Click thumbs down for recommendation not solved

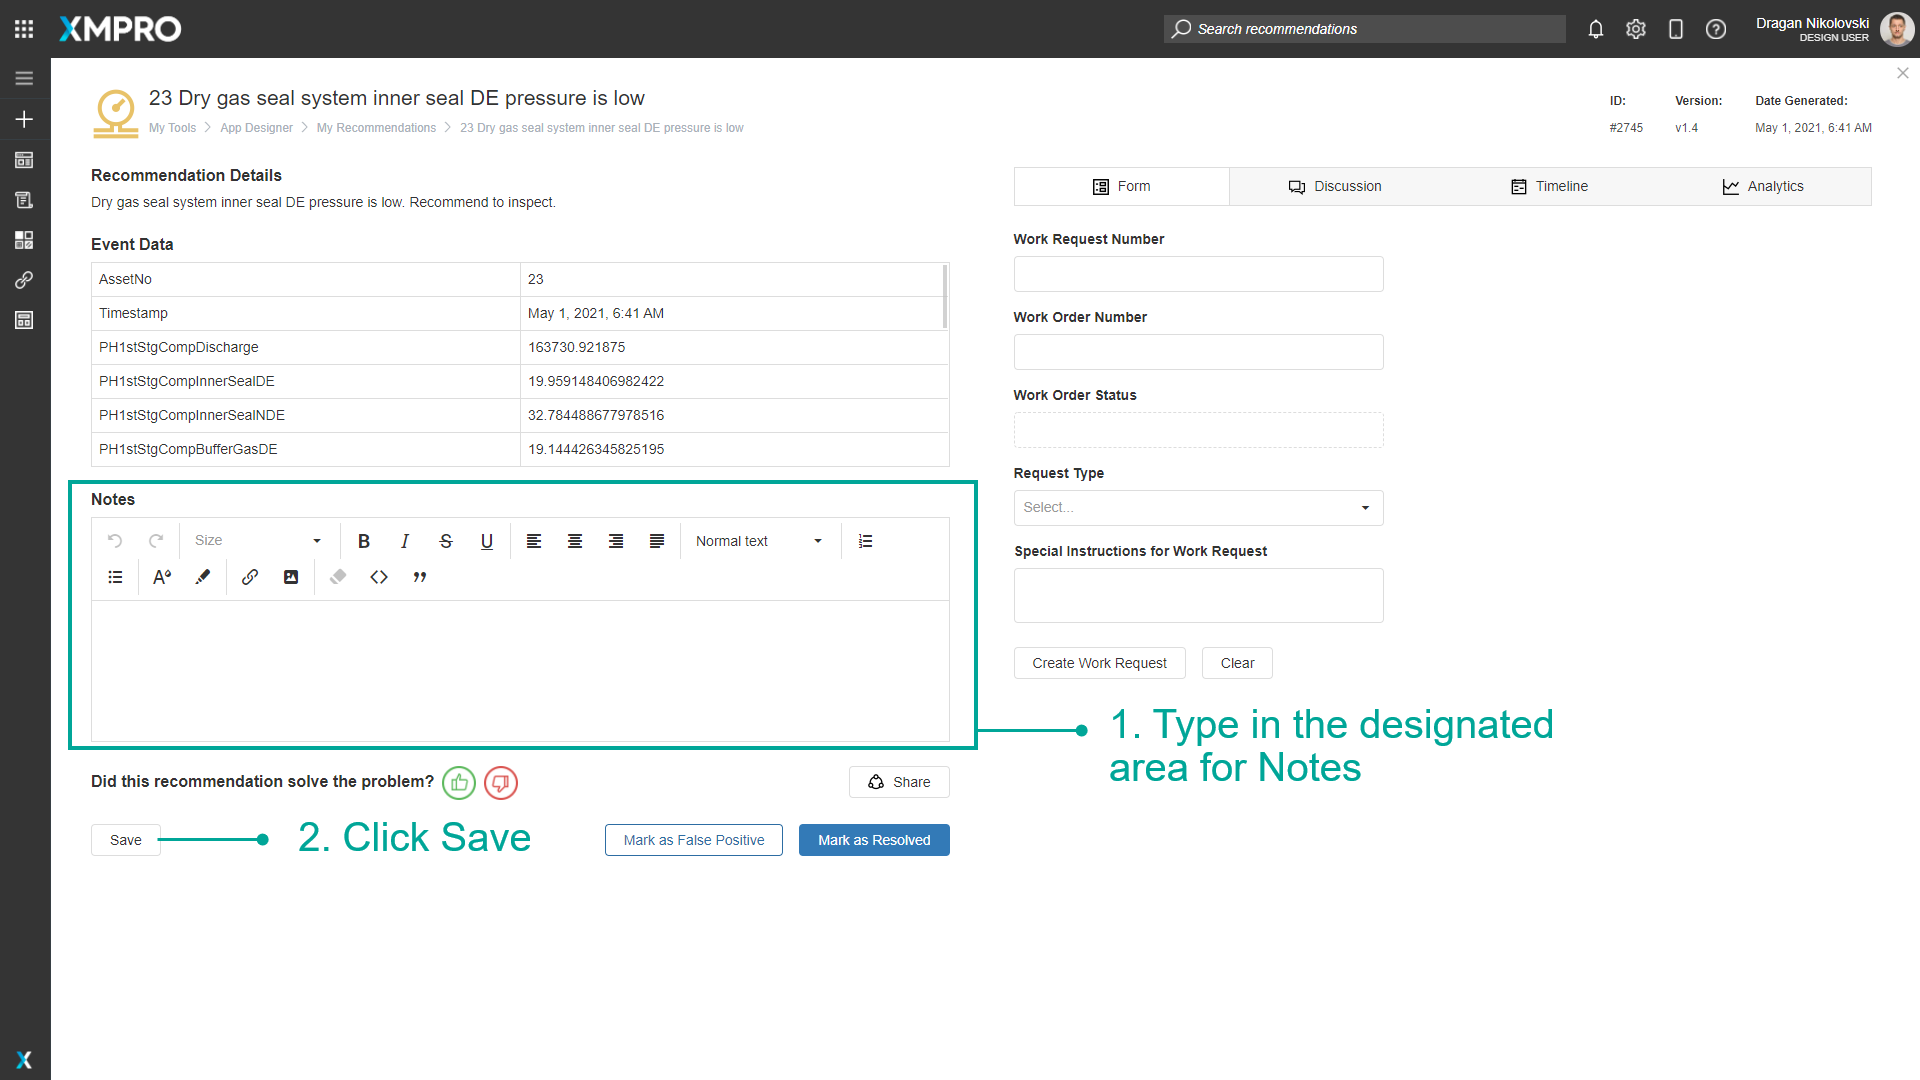[501, 783]
